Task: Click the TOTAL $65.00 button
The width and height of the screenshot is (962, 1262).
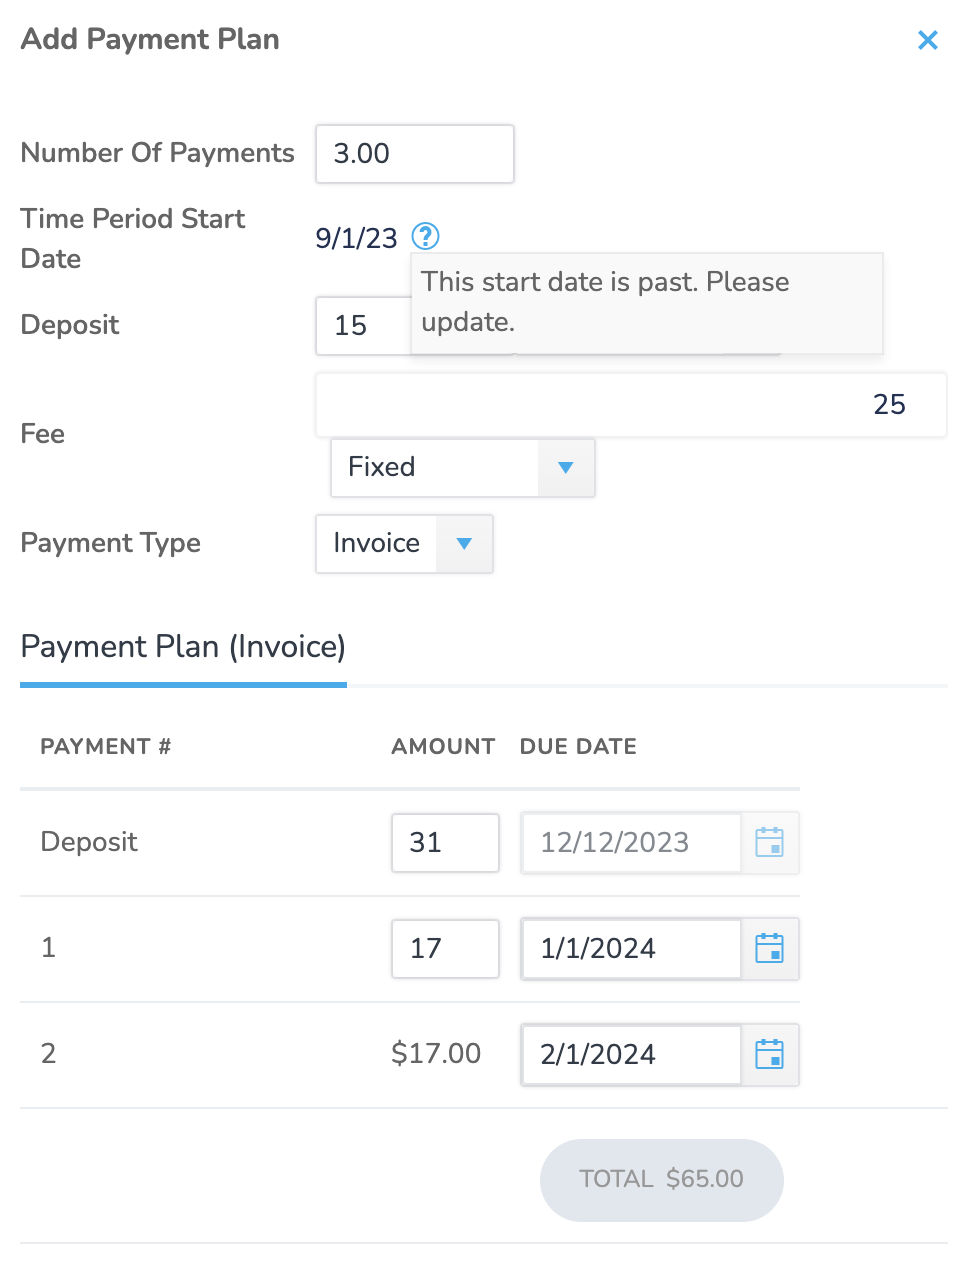Action: coord(661,1179)
